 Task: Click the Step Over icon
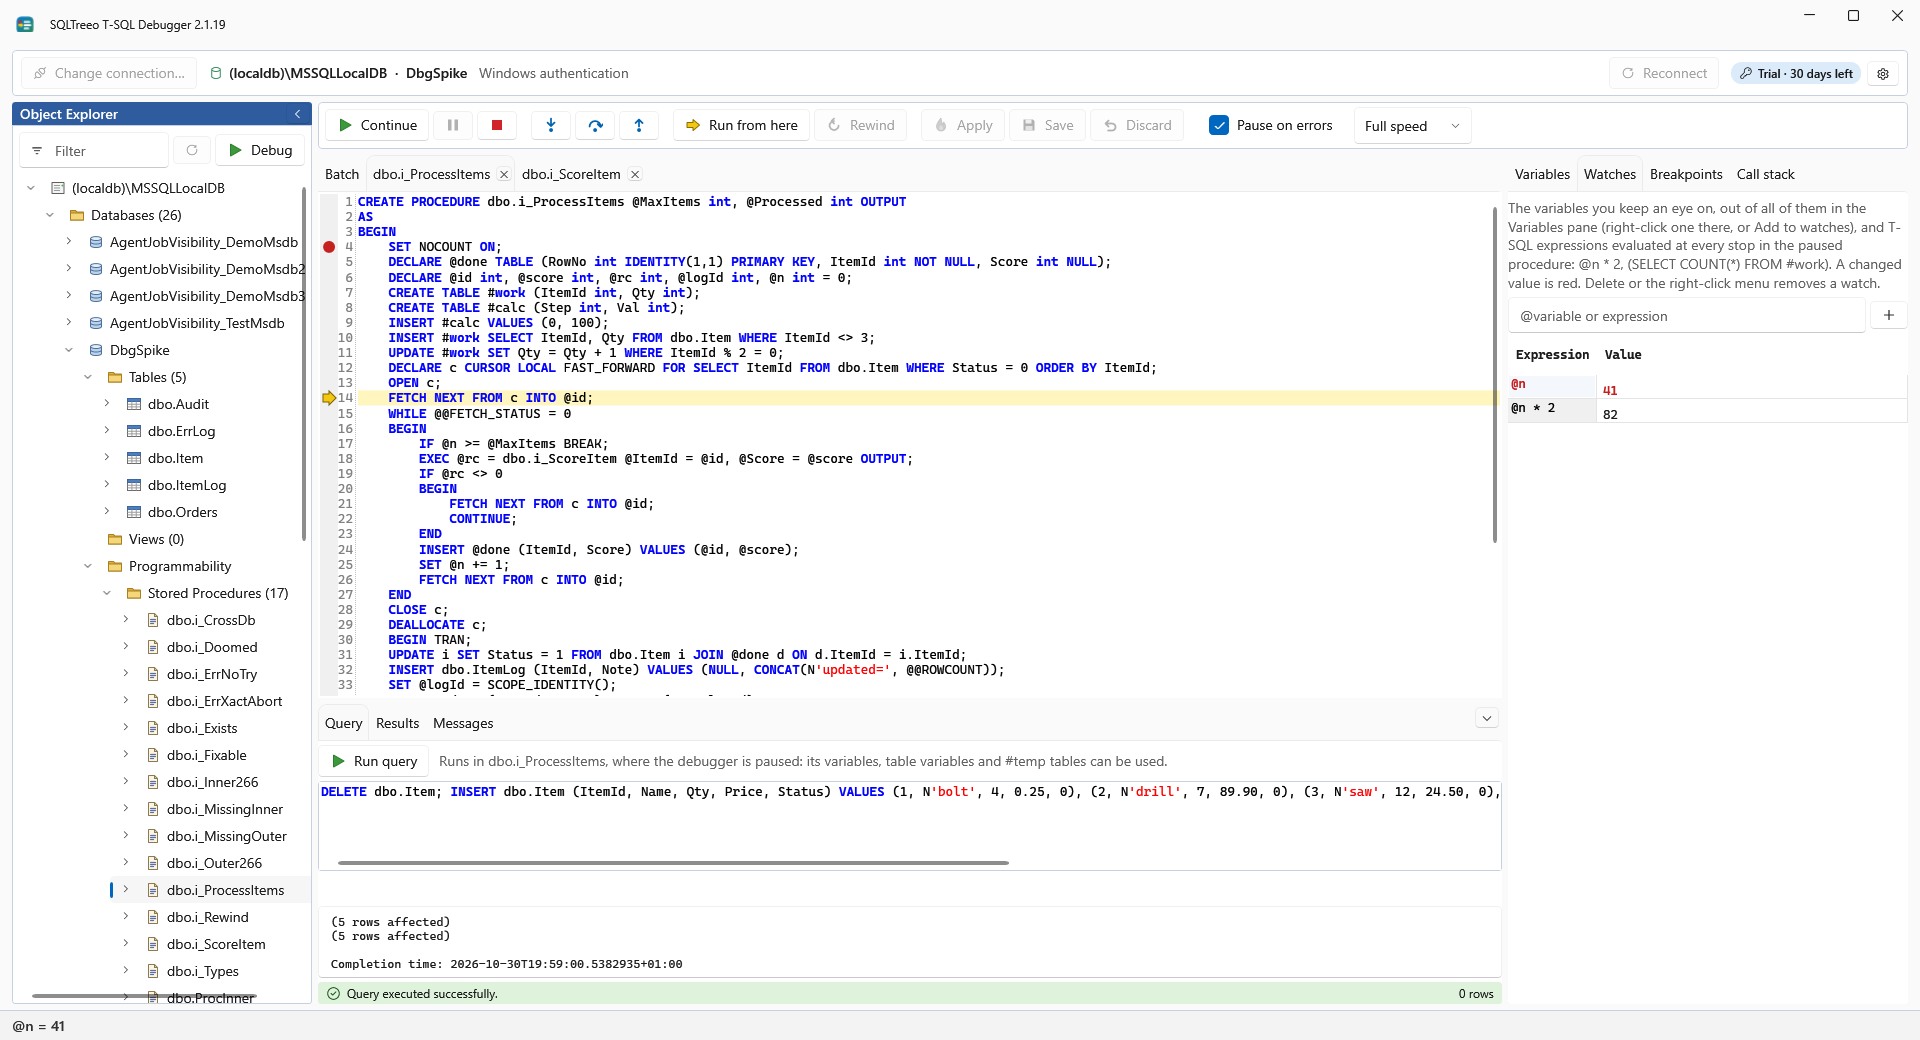point(595,125)
